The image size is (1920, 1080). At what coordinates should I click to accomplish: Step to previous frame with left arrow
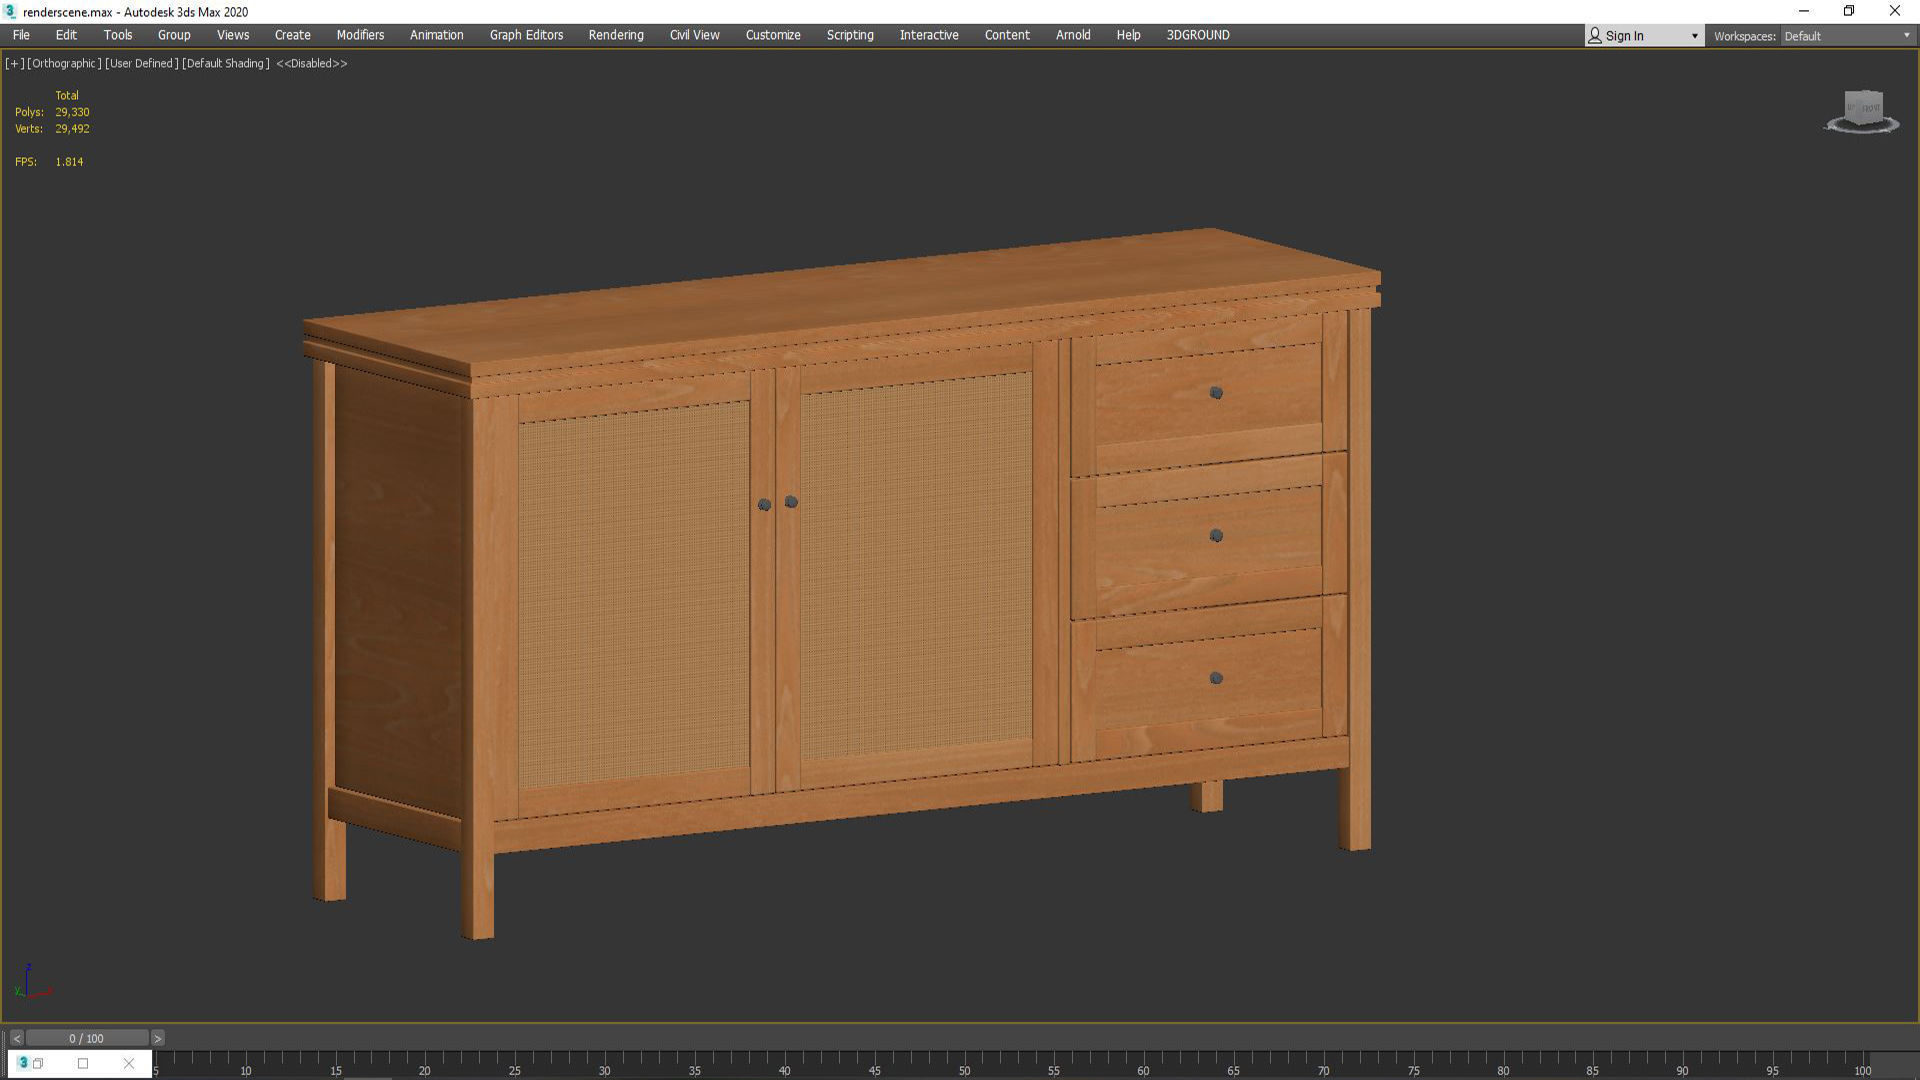[16, 1038]
